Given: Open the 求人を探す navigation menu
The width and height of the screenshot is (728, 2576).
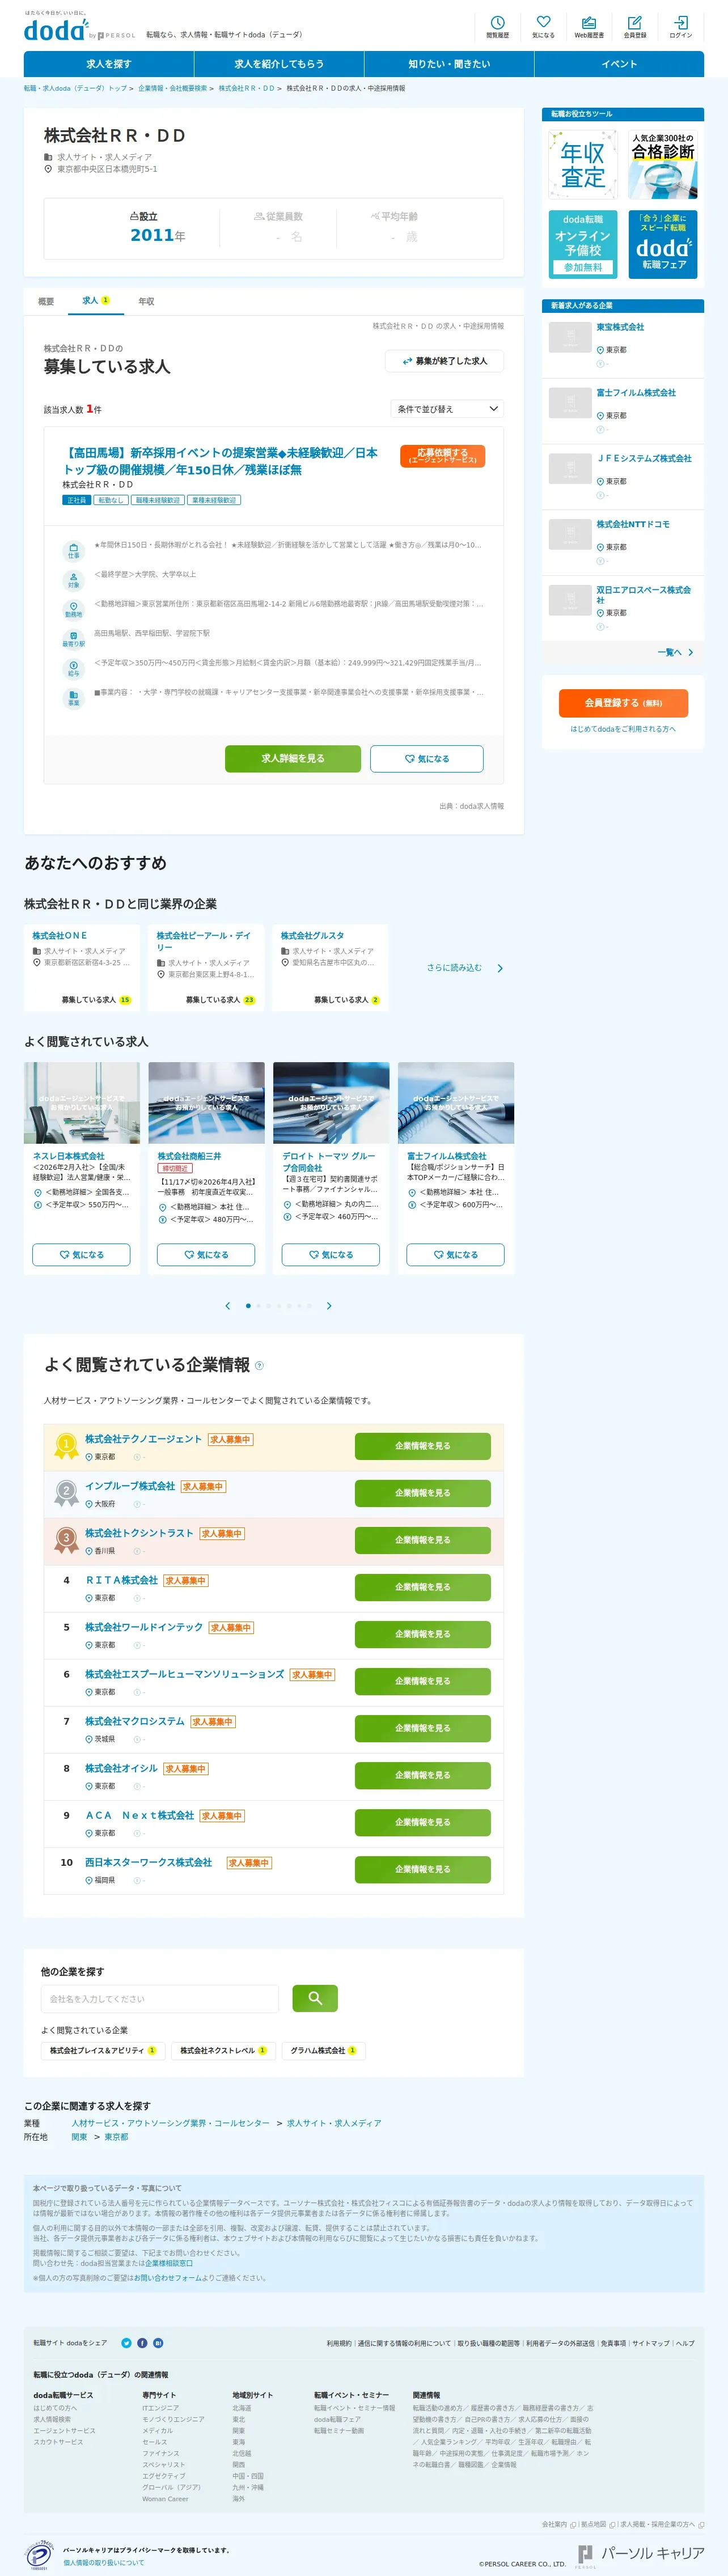Looking at the screenshot, I should click(109, 64).
